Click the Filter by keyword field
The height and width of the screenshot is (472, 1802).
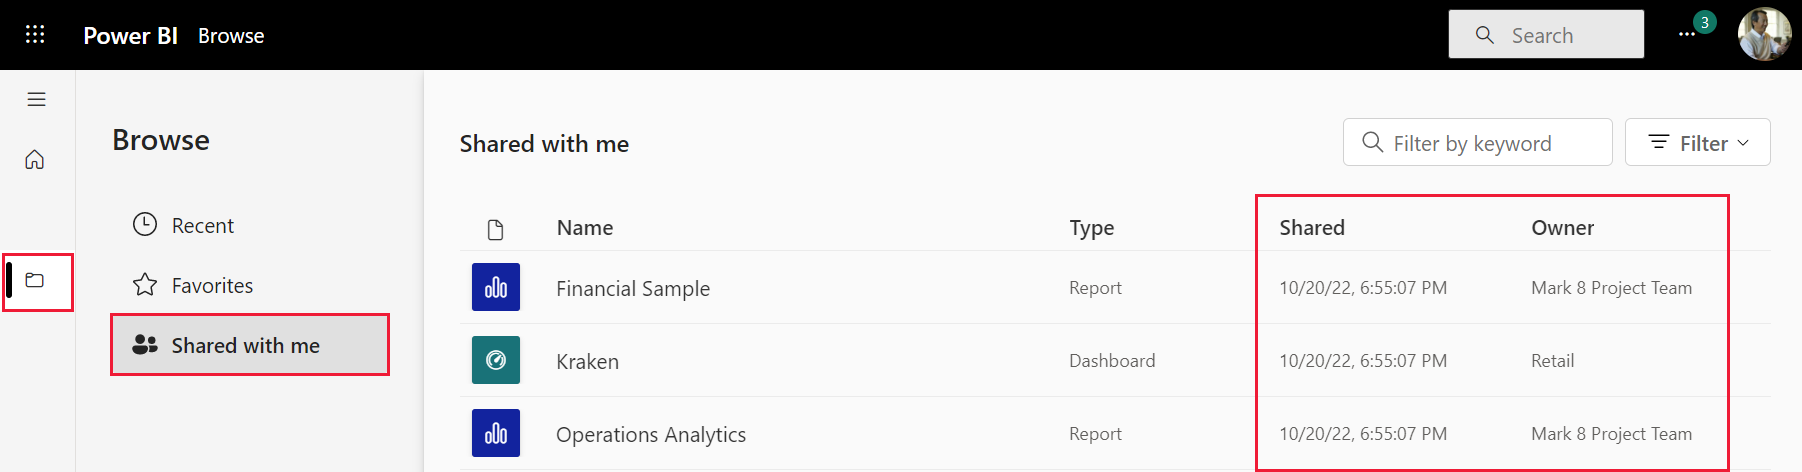(x=1477, y=143)
